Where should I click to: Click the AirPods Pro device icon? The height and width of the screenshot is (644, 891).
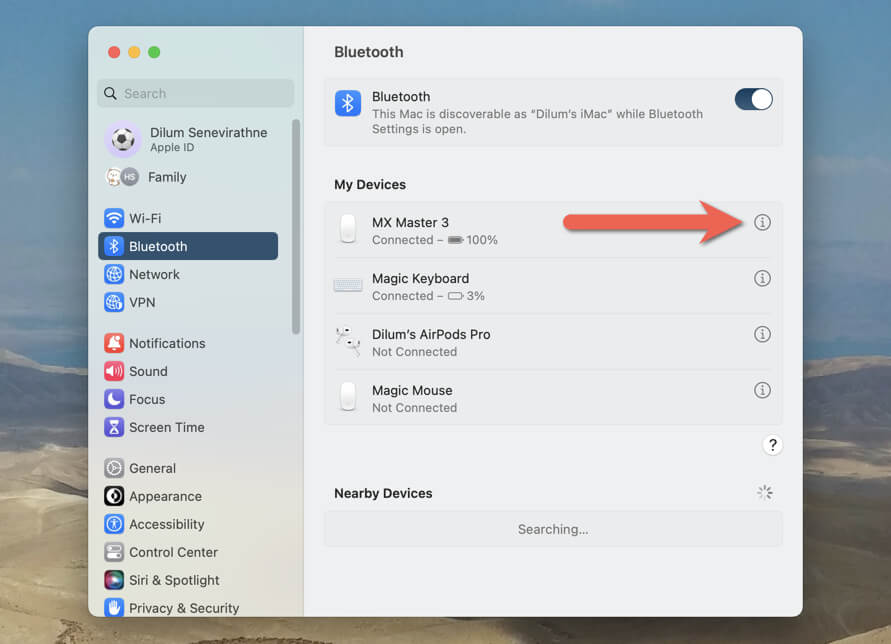point(348,341)
